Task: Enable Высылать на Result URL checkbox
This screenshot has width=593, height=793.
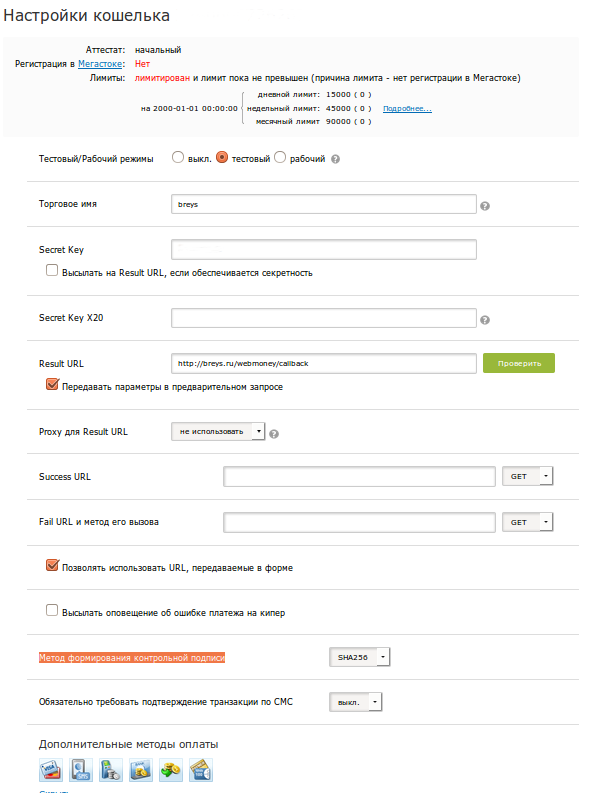Action: click(52, 271)
